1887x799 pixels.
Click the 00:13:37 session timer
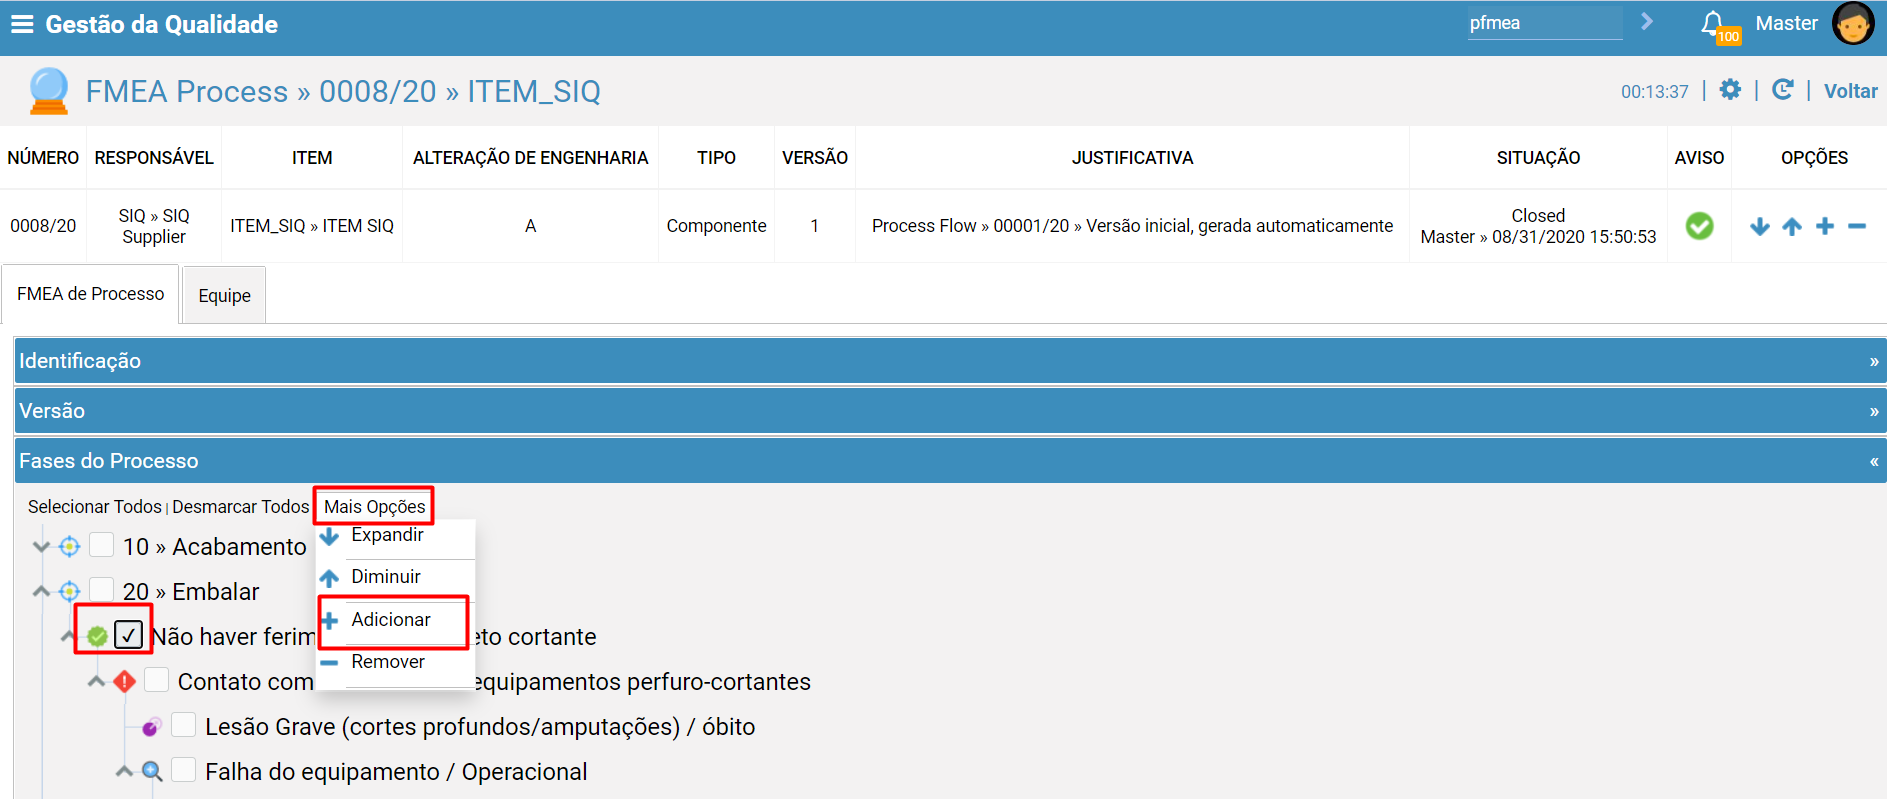1654,92
